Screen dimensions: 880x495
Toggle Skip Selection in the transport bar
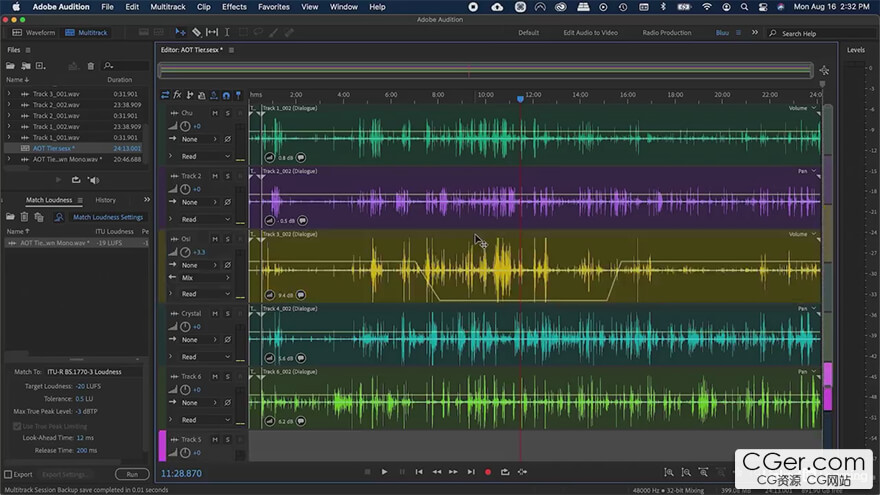pyautogui.click(x=522, y=472)
